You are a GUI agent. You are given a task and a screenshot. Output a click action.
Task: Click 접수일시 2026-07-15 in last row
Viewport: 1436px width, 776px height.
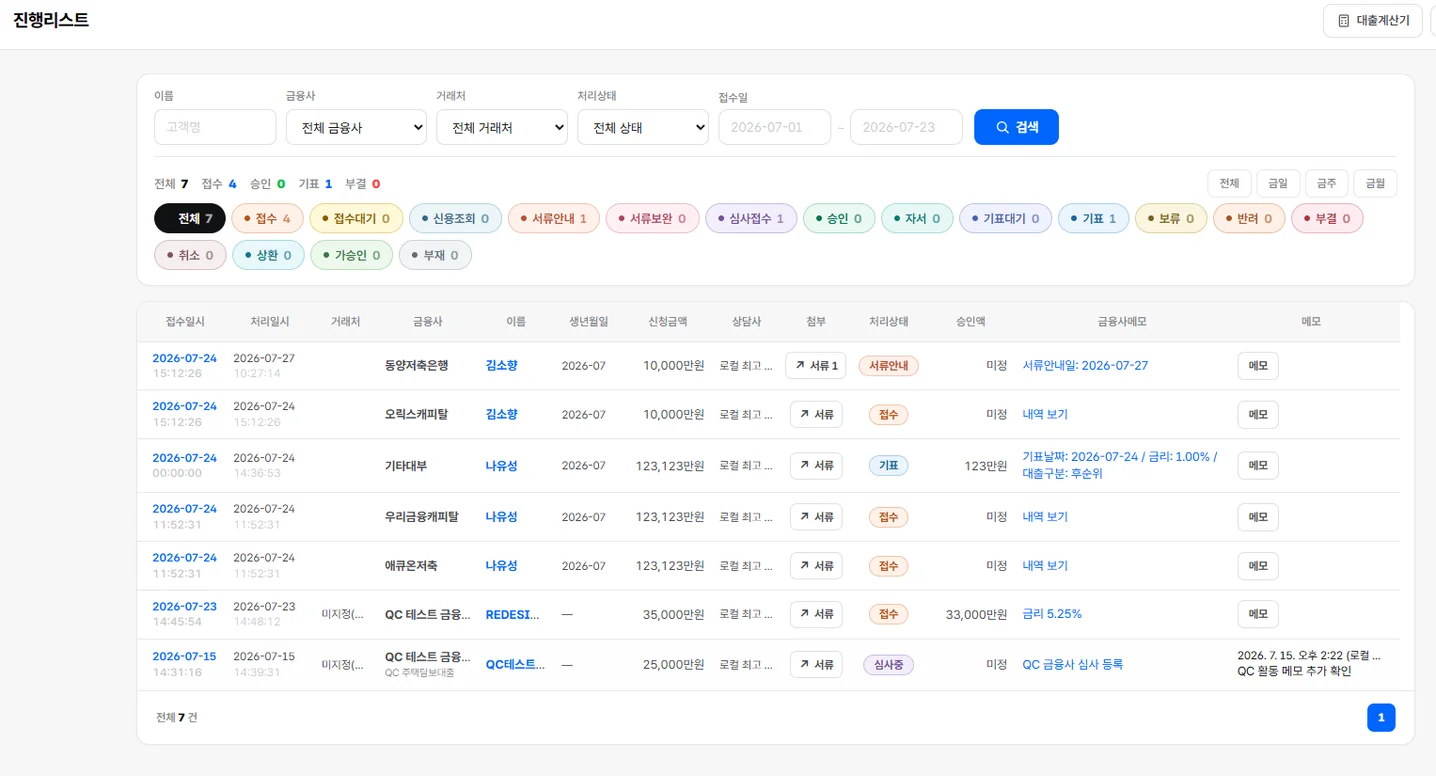click(x=184, y=656)
